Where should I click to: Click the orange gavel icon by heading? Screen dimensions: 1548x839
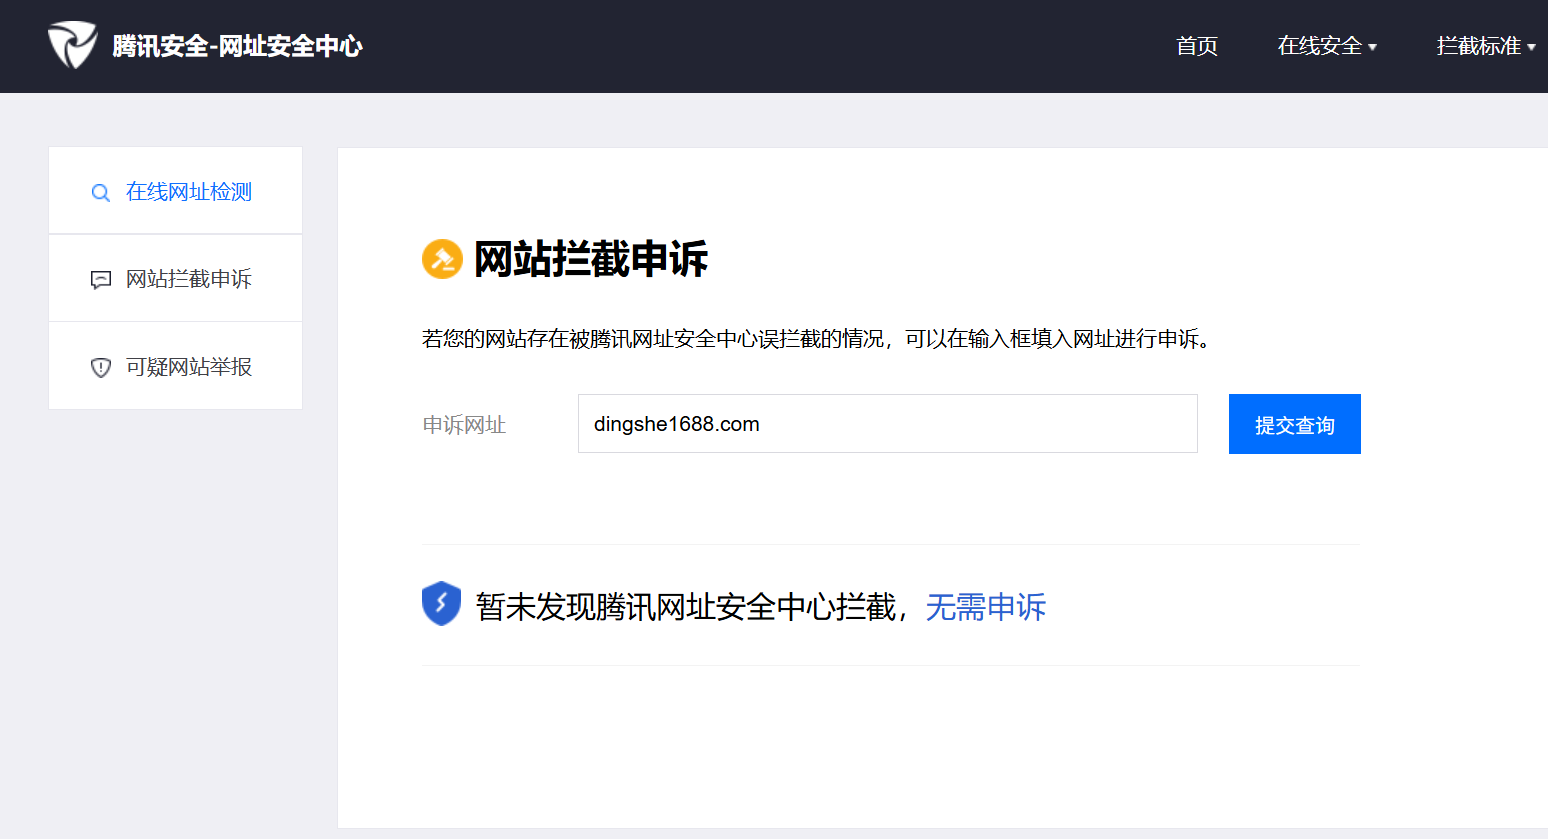pos(442,259)
